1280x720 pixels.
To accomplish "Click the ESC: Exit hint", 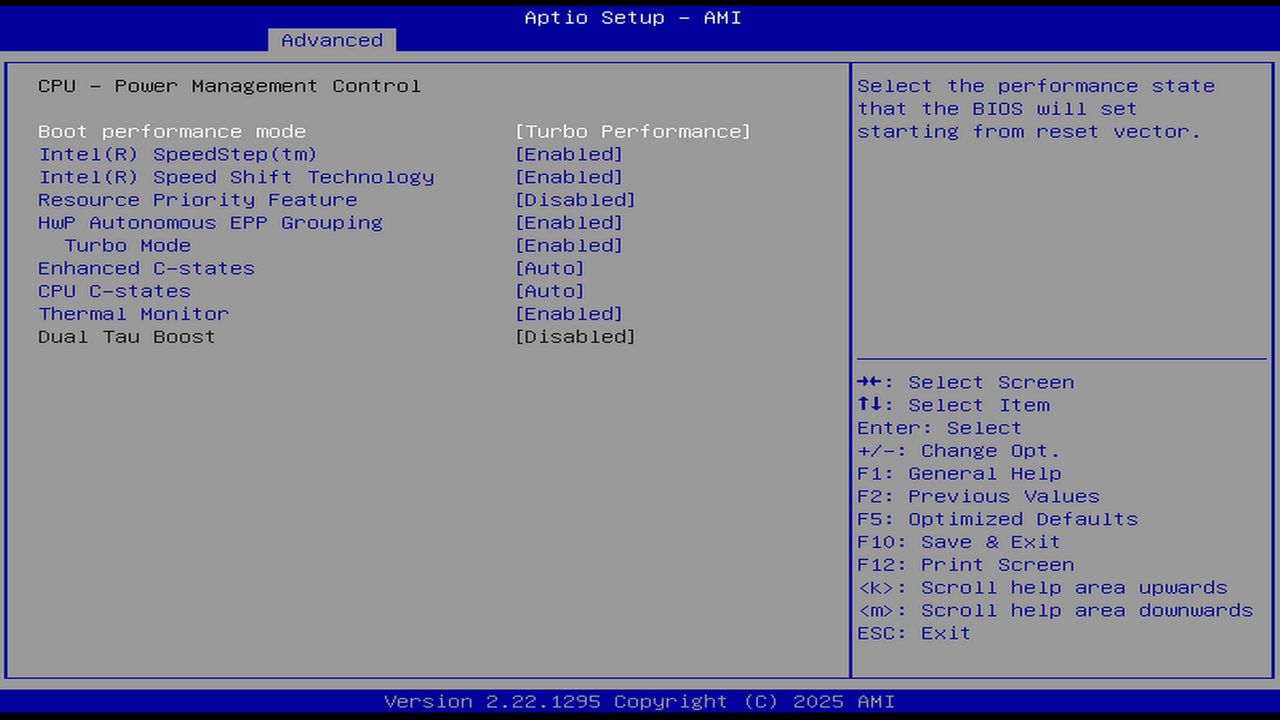I will pyautogui.click(x=914, y=633).
